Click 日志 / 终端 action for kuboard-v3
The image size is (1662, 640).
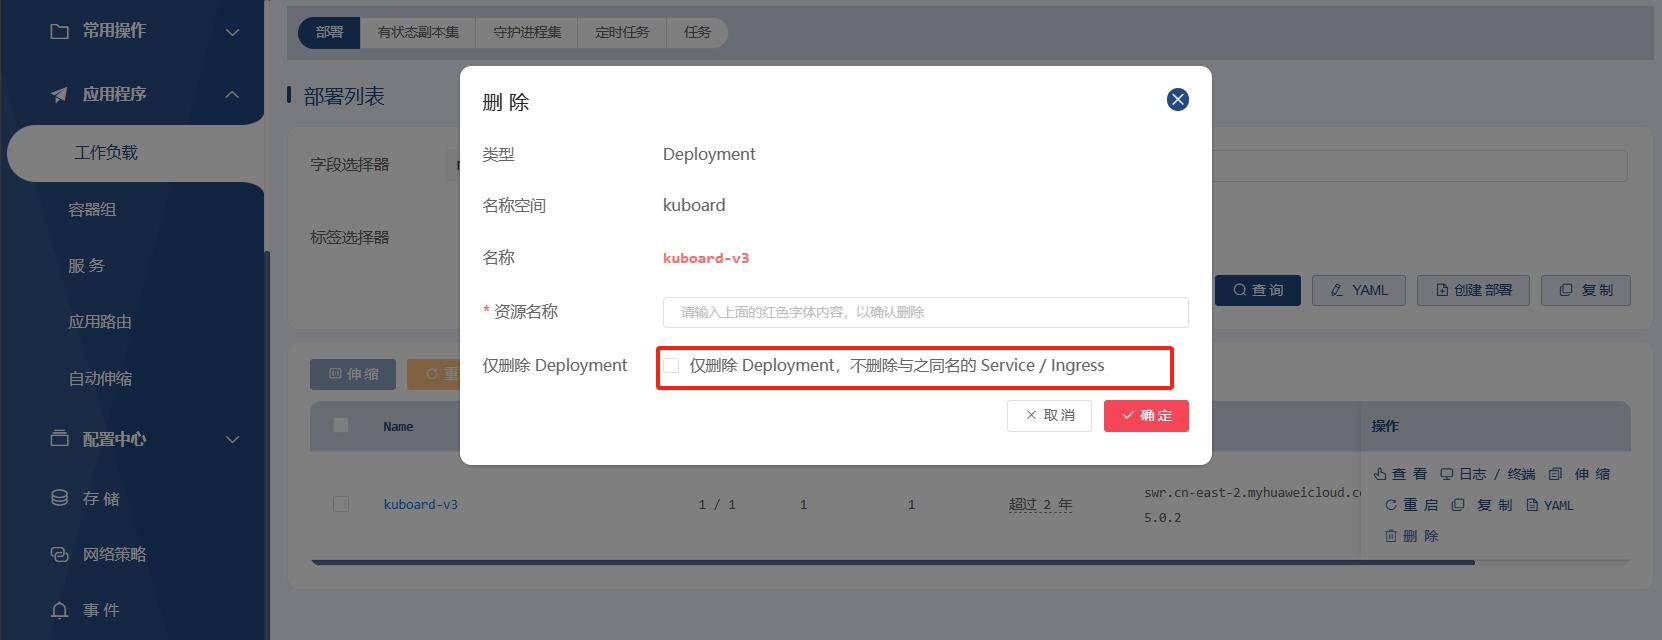click(1487, 474)
